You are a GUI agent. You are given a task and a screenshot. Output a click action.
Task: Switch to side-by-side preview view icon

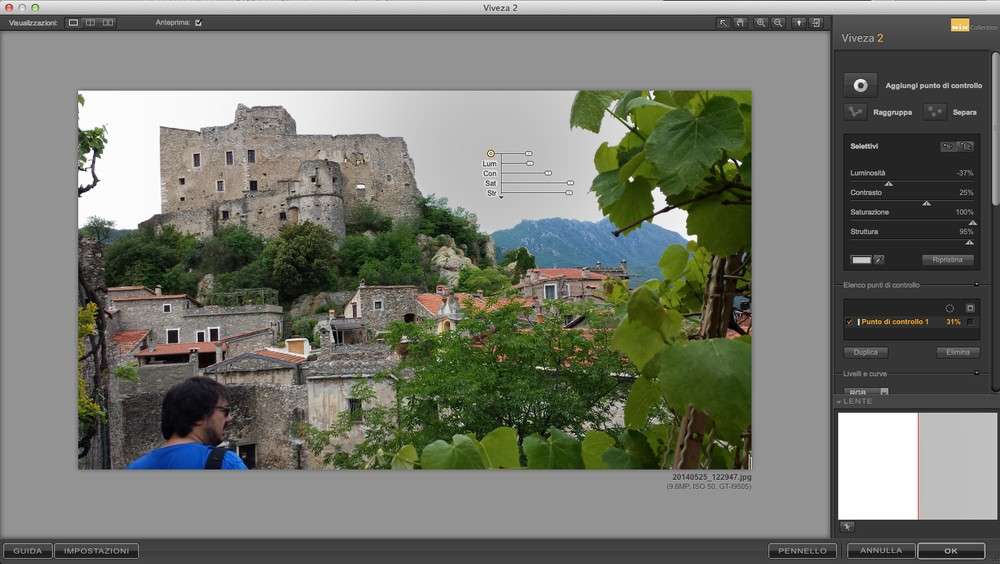90,22
